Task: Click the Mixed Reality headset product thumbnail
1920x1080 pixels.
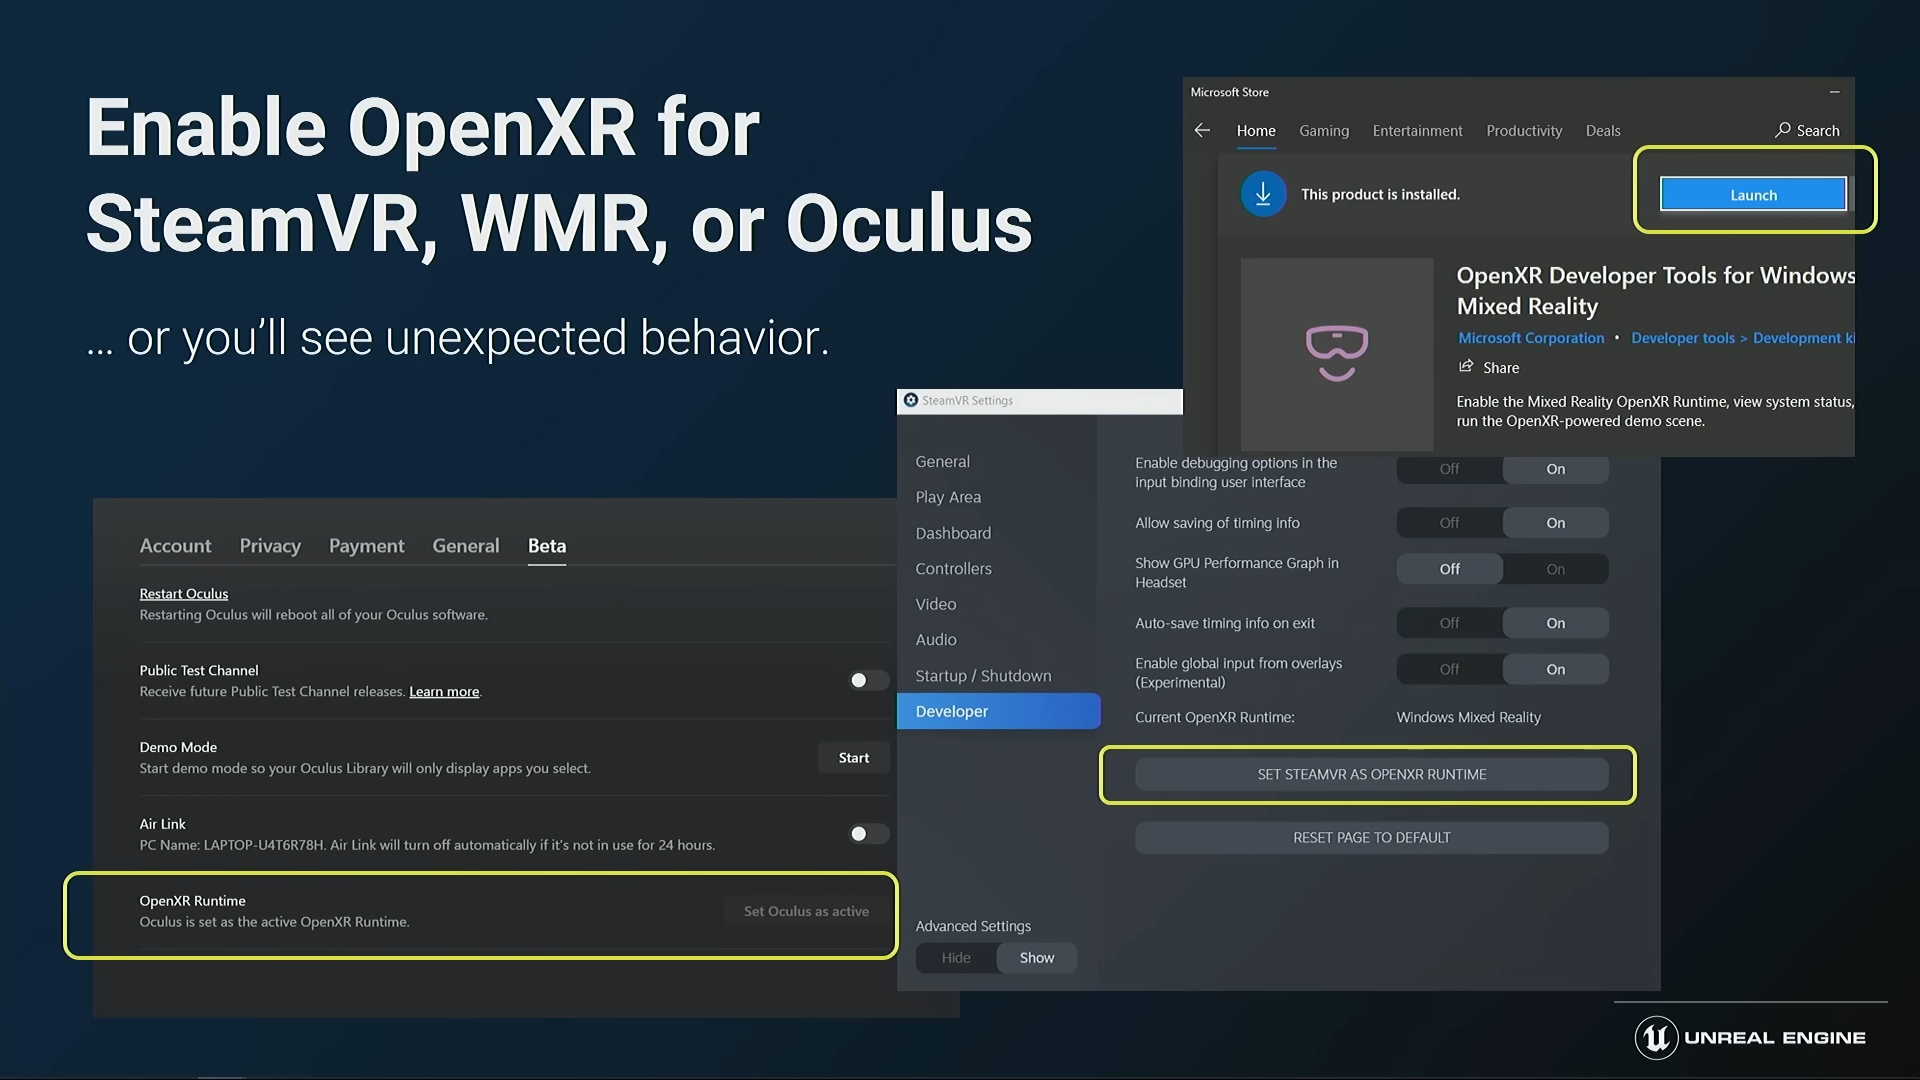Action: point(1336,353)
